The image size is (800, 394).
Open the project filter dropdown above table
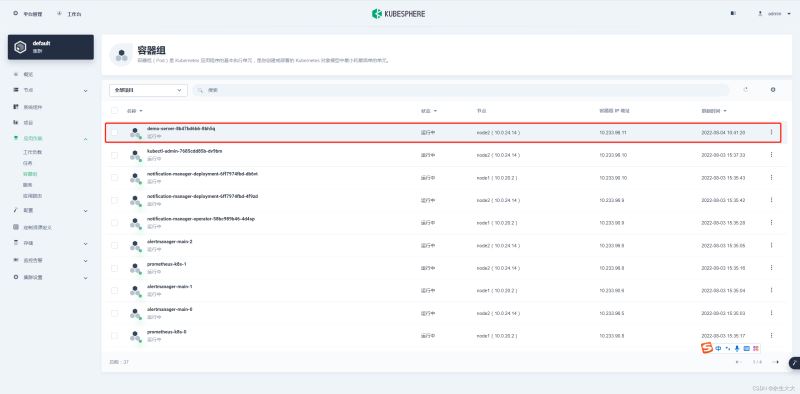point(148,90)
